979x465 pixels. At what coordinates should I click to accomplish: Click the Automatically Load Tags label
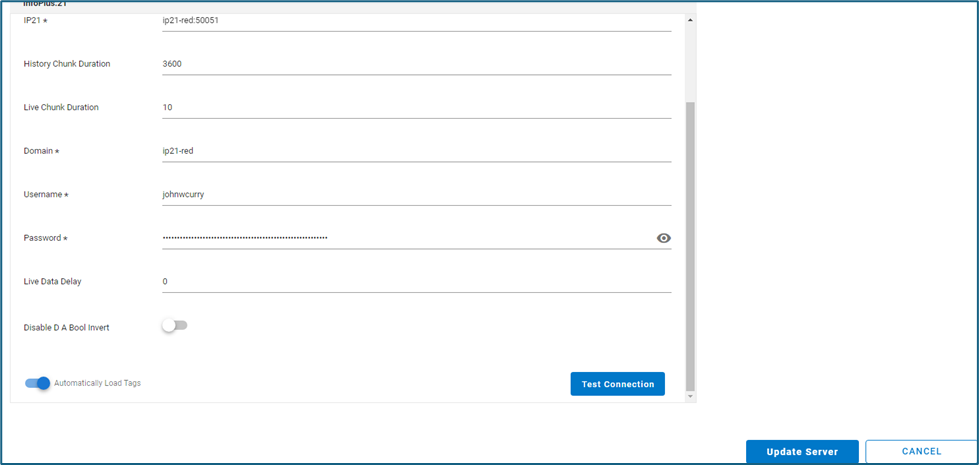[x=97, y=383]
